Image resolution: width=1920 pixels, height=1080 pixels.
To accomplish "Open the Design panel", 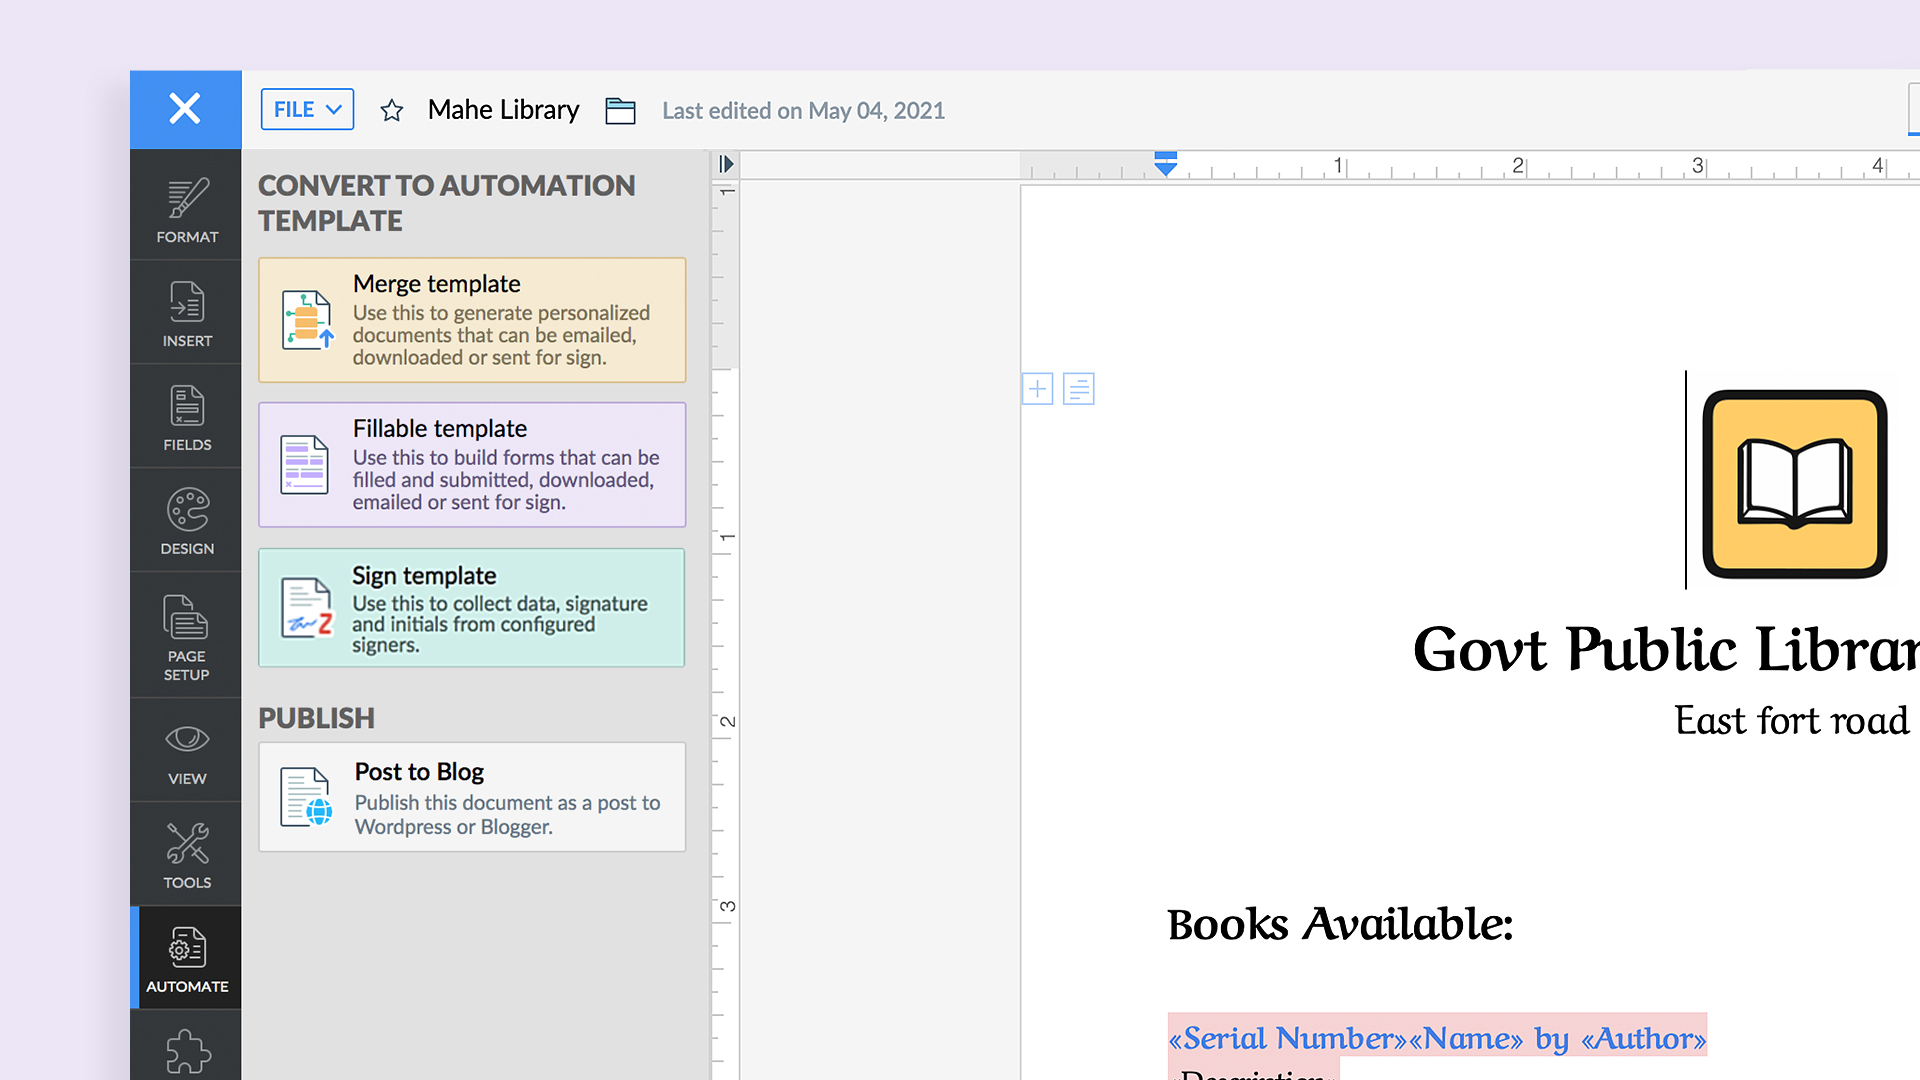I will [x=187, y=522].
